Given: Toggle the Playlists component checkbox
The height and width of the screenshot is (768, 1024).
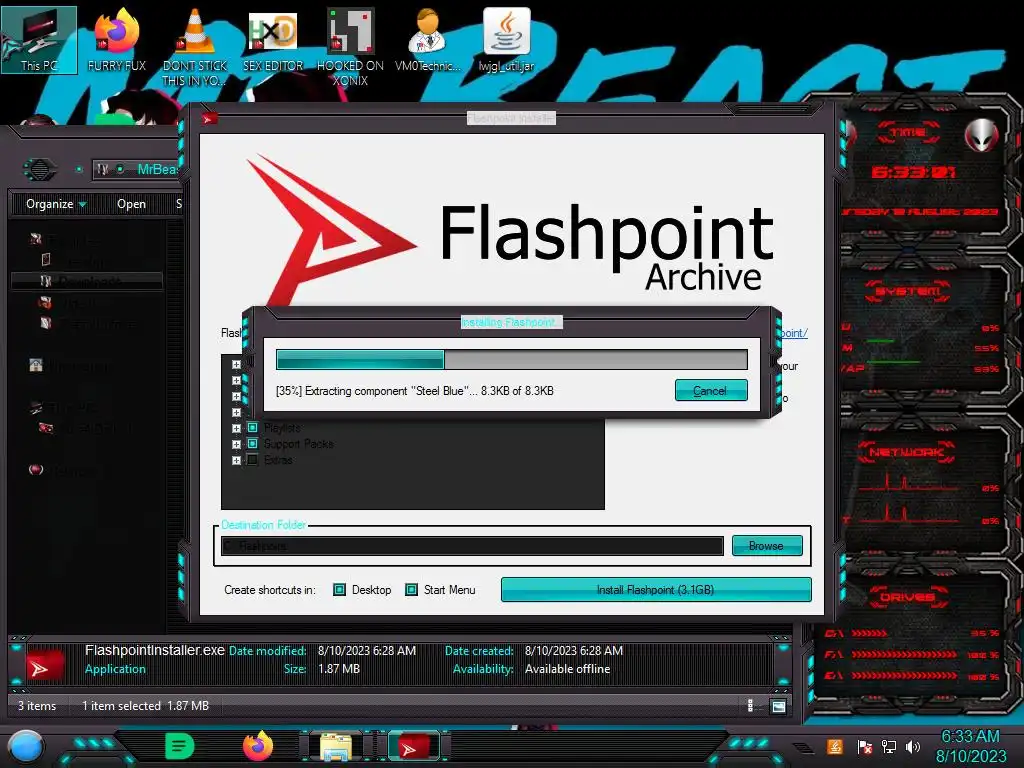Looking at the screenshot, I should tap(253, 428).
